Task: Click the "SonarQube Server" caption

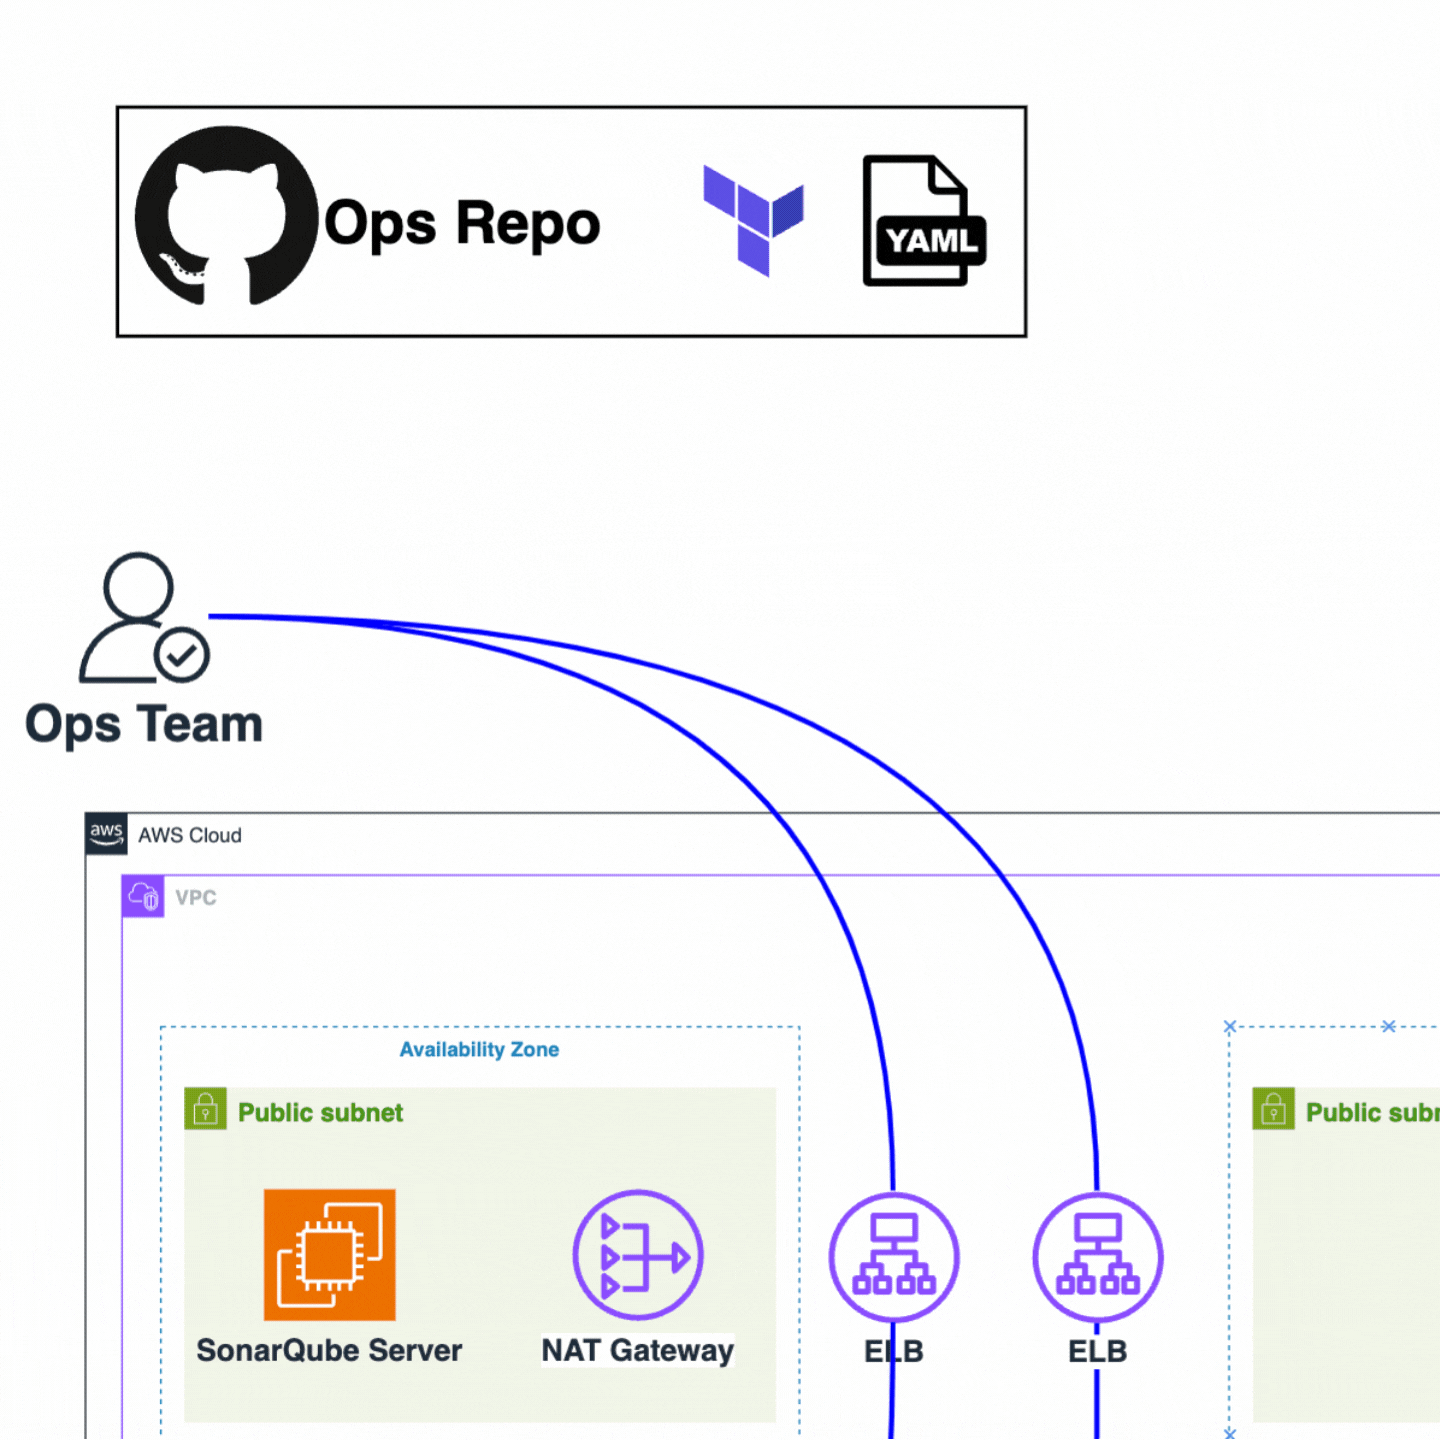Action: coord(329,1350)
